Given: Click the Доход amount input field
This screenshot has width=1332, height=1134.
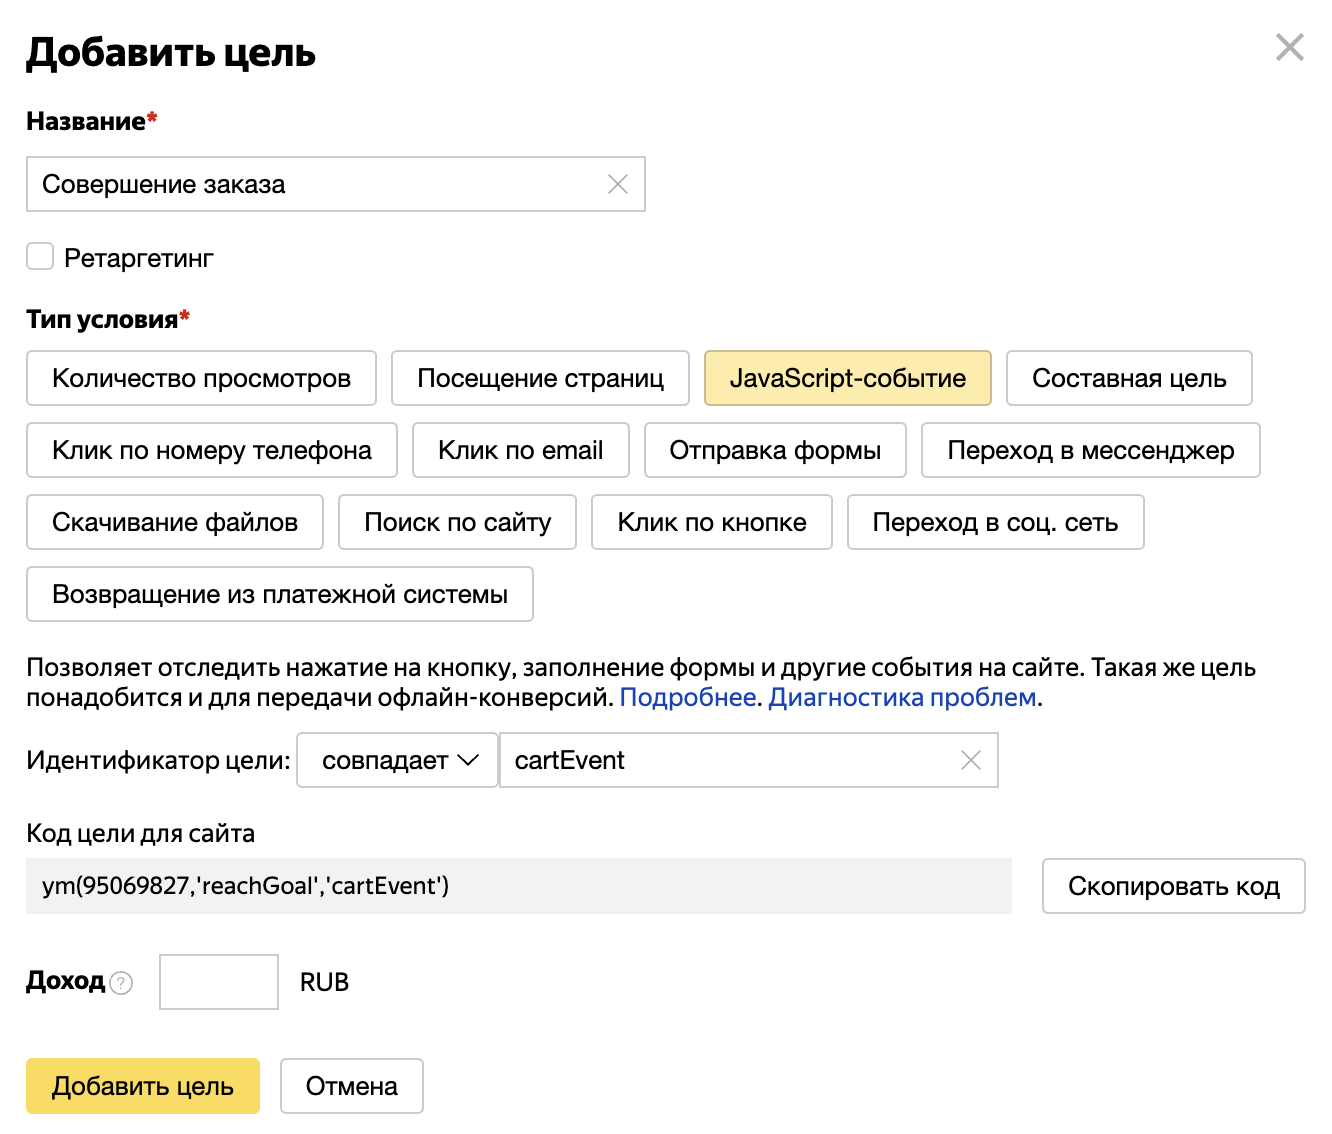Looking at the screenshot, I should (218, 982).
